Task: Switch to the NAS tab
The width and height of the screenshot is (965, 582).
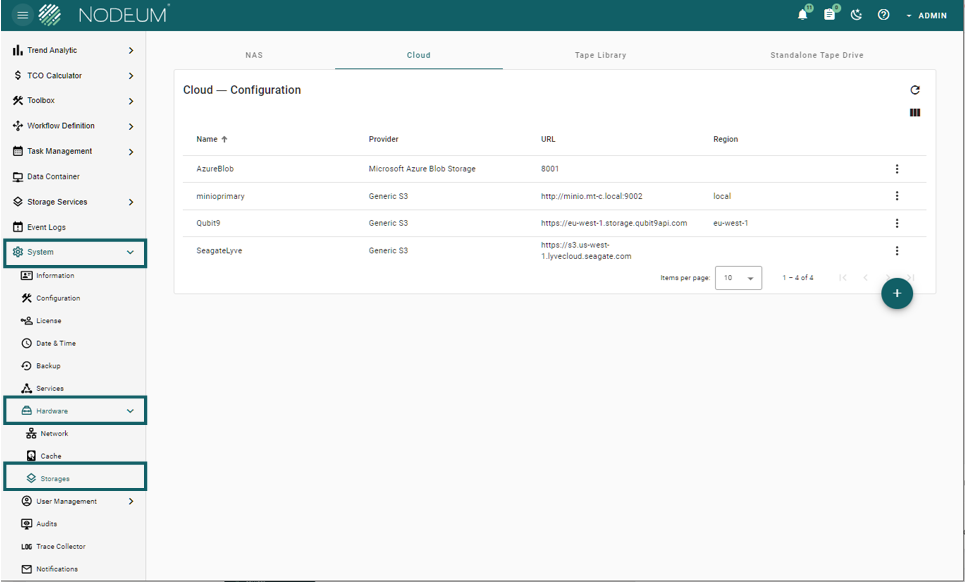Action: (254, 55)
